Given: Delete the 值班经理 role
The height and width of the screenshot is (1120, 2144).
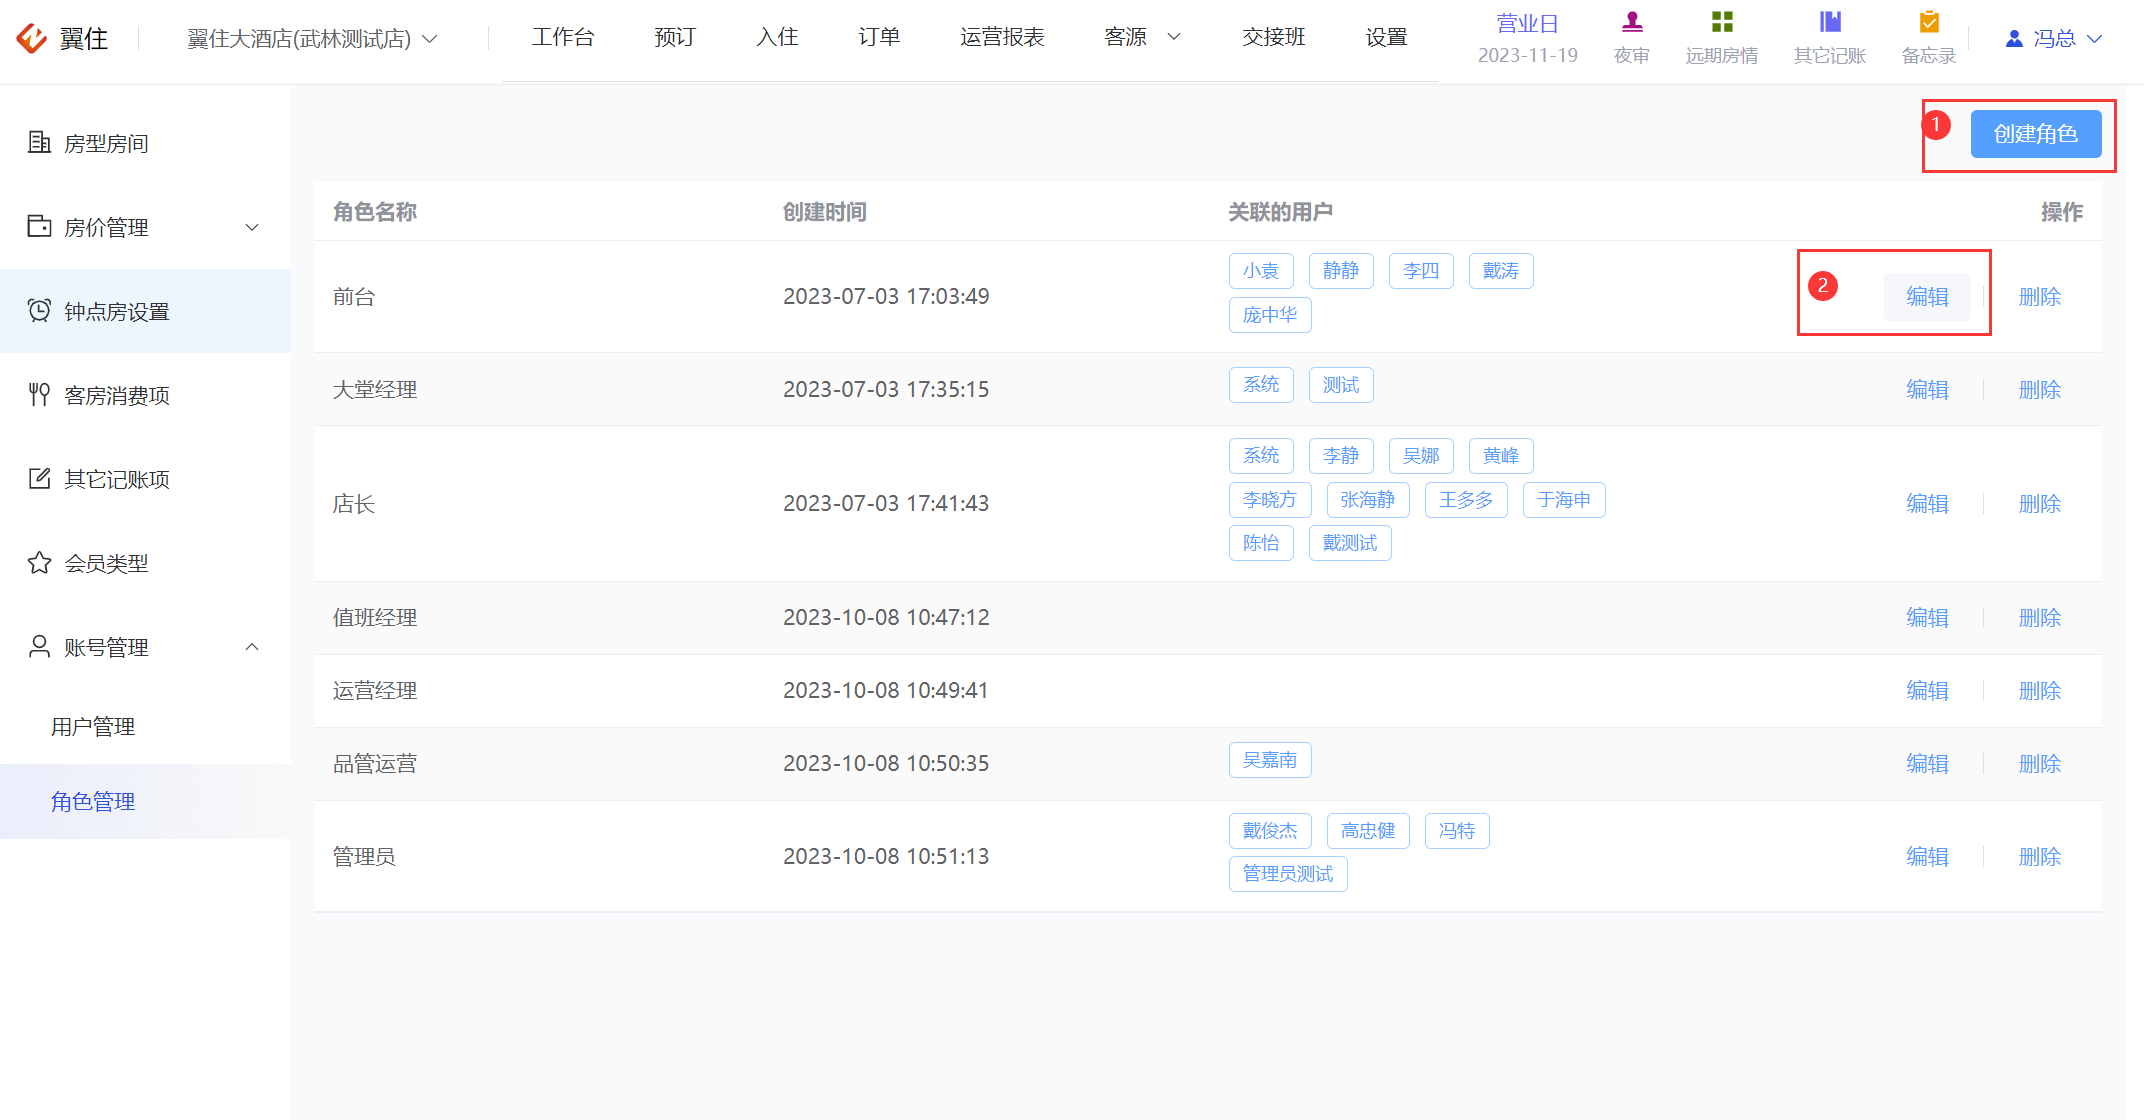Looking at the screenshot, I should click(2040, 618).
